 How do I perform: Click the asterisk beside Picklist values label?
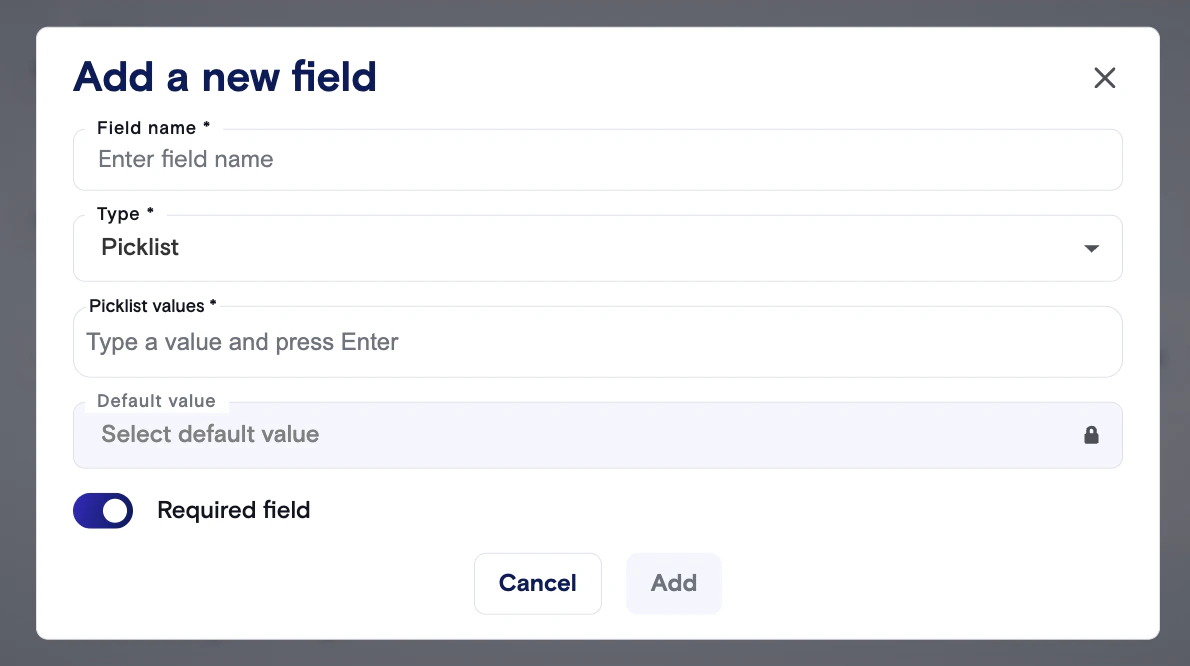213,305
